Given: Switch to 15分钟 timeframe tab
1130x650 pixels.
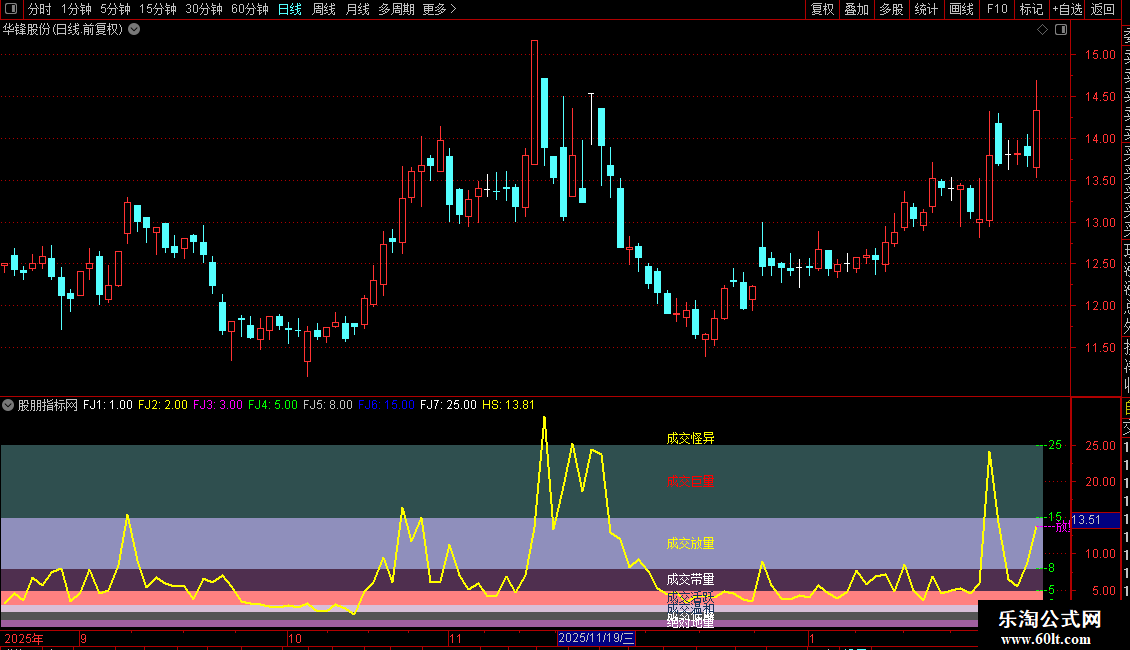Looking at the screenshot, I should tap(157, 9).
